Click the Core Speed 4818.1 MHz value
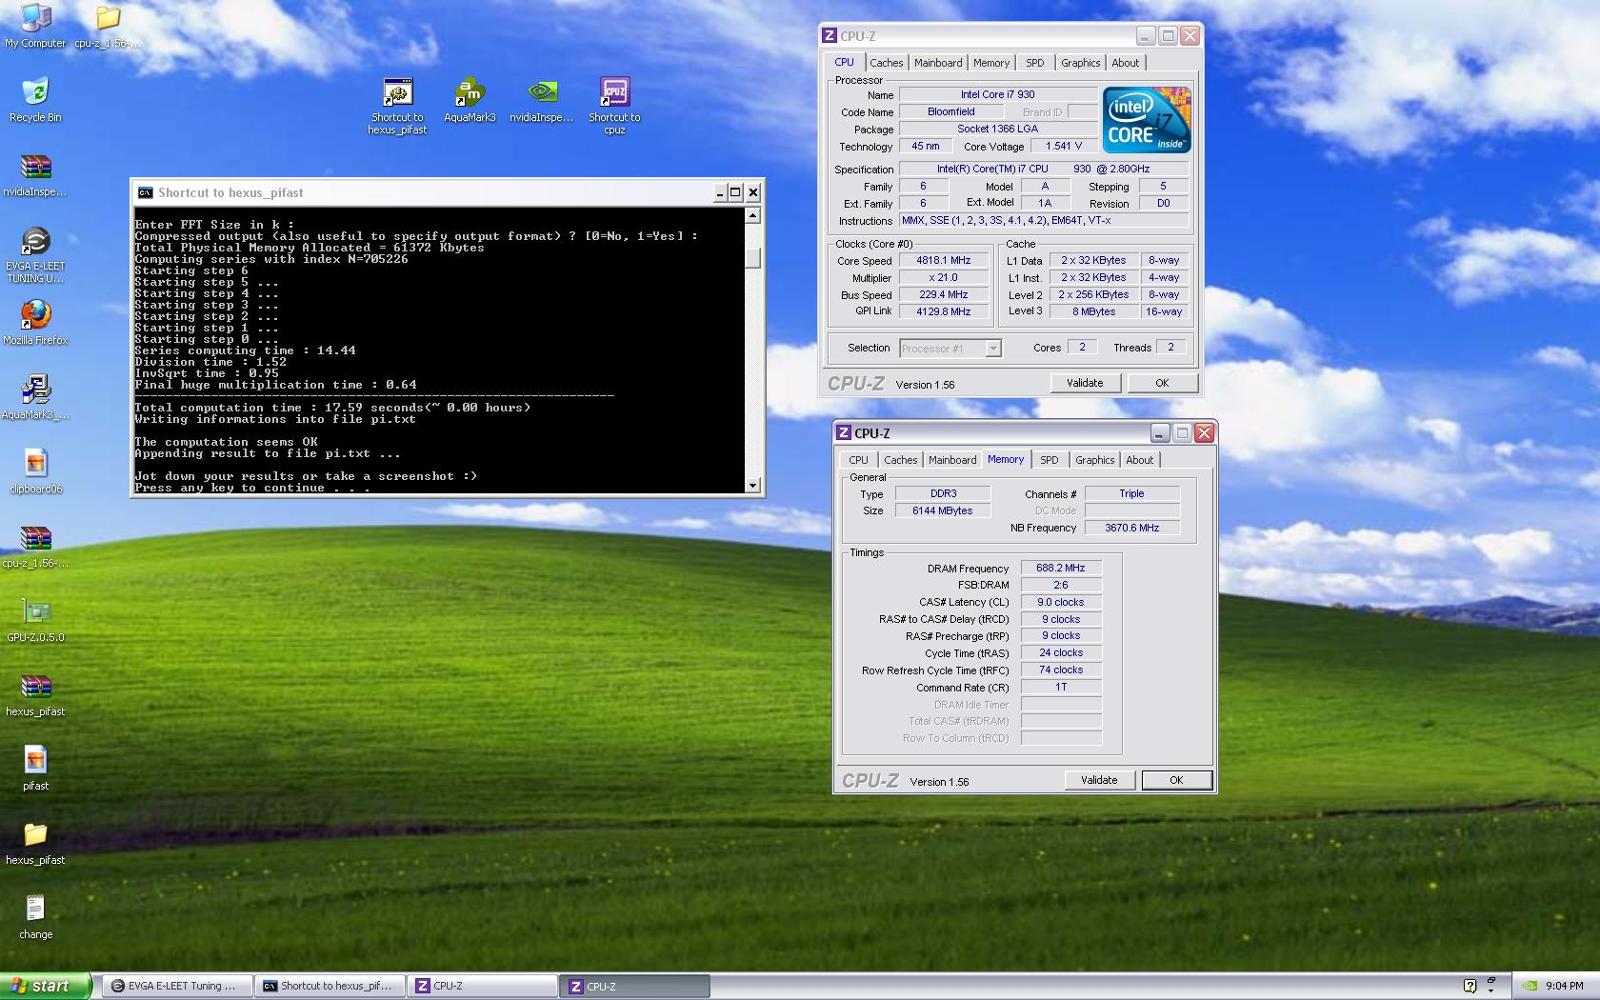1600x1000 pixels. (x=943, y=260)
